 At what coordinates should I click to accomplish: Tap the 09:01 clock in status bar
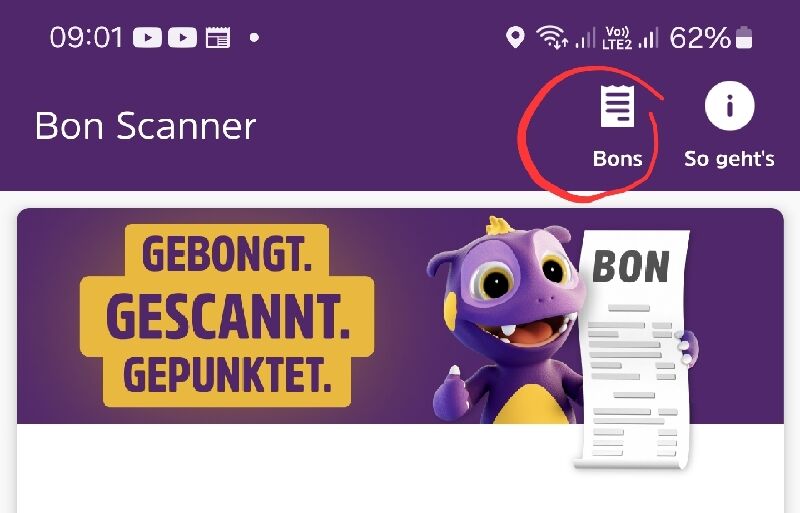pos(87,38)
